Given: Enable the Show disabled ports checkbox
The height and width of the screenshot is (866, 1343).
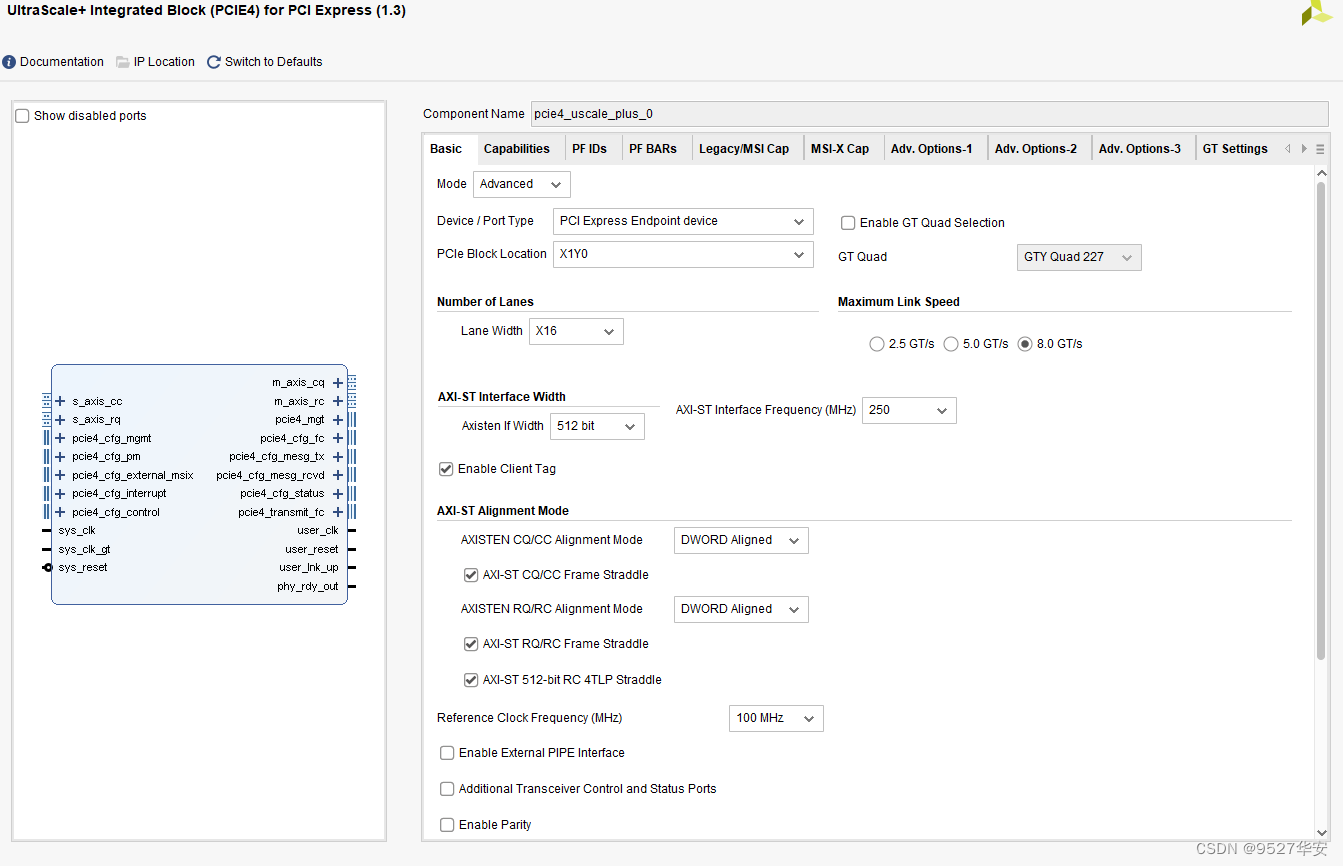Looking at the screenshot, I should click(23, 116).
